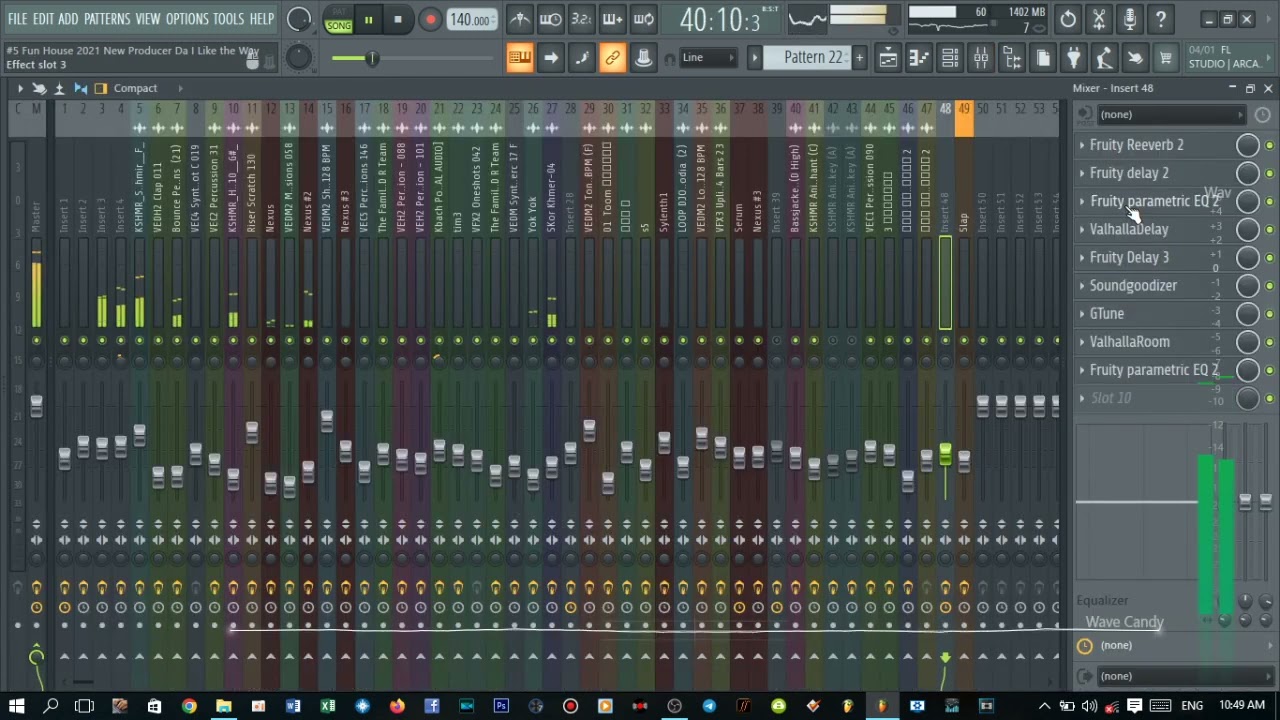Open Photoshop from the taskbar

point(501,706)
